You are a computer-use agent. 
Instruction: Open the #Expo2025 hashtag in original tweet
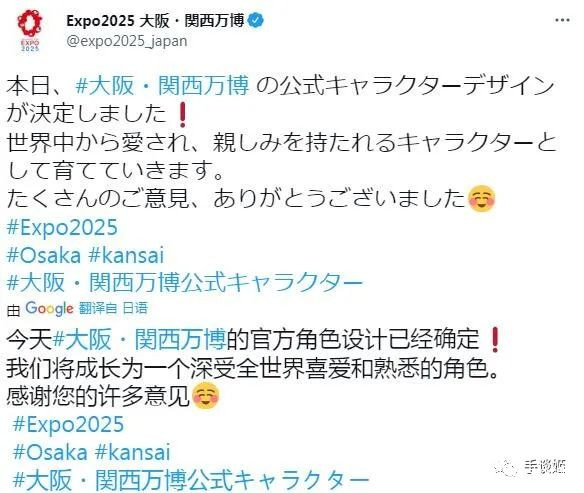(x=62, y=228)
